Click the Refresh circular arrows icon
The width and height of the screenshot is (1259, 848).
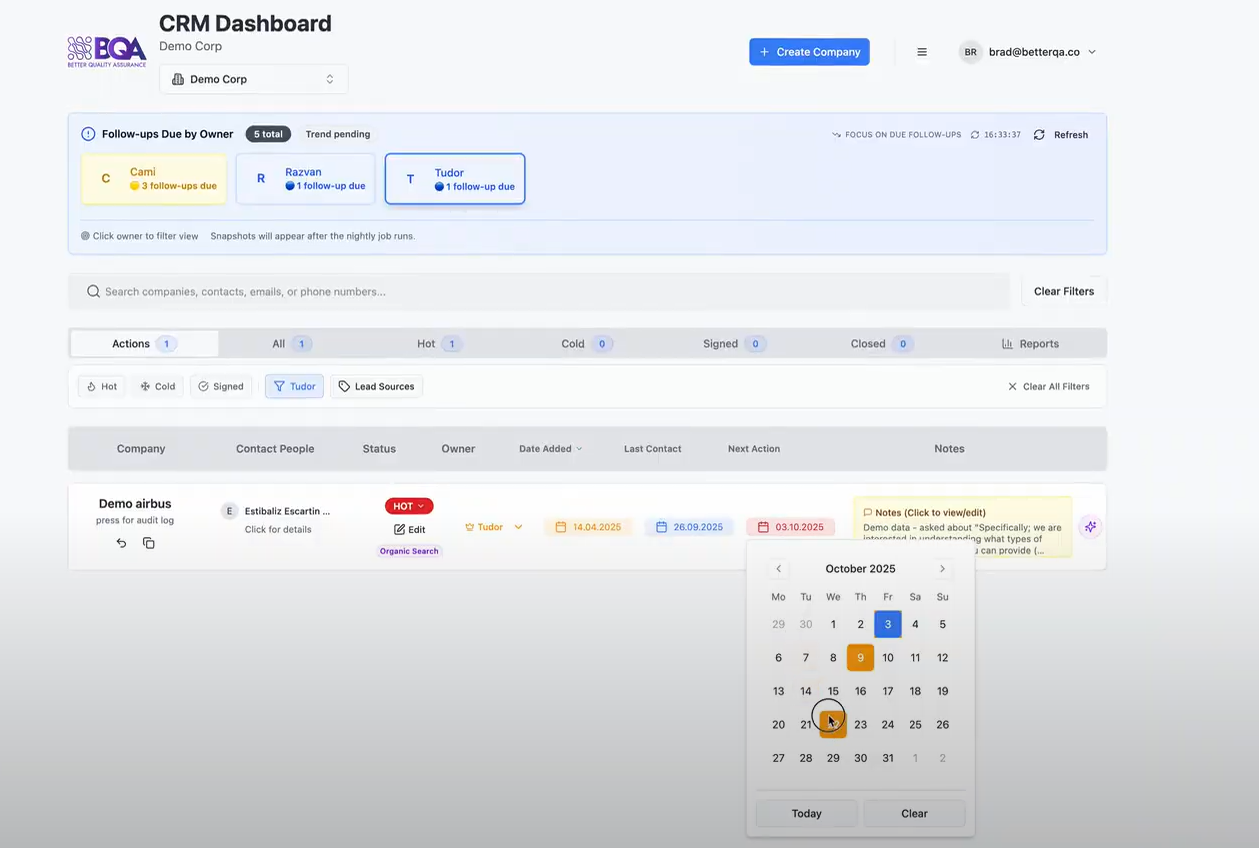click(x=1040, y=134)
